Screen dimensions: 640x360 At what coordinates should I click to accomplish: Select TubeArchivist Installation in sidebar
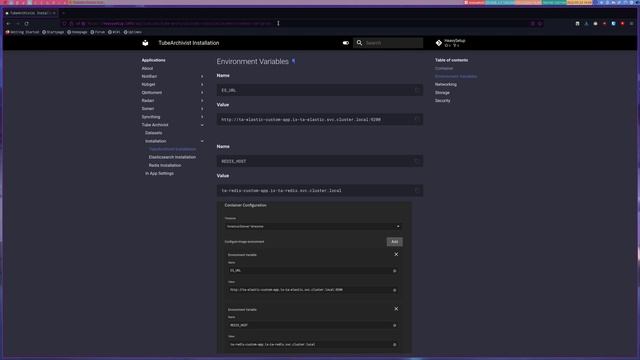[172, 149]
